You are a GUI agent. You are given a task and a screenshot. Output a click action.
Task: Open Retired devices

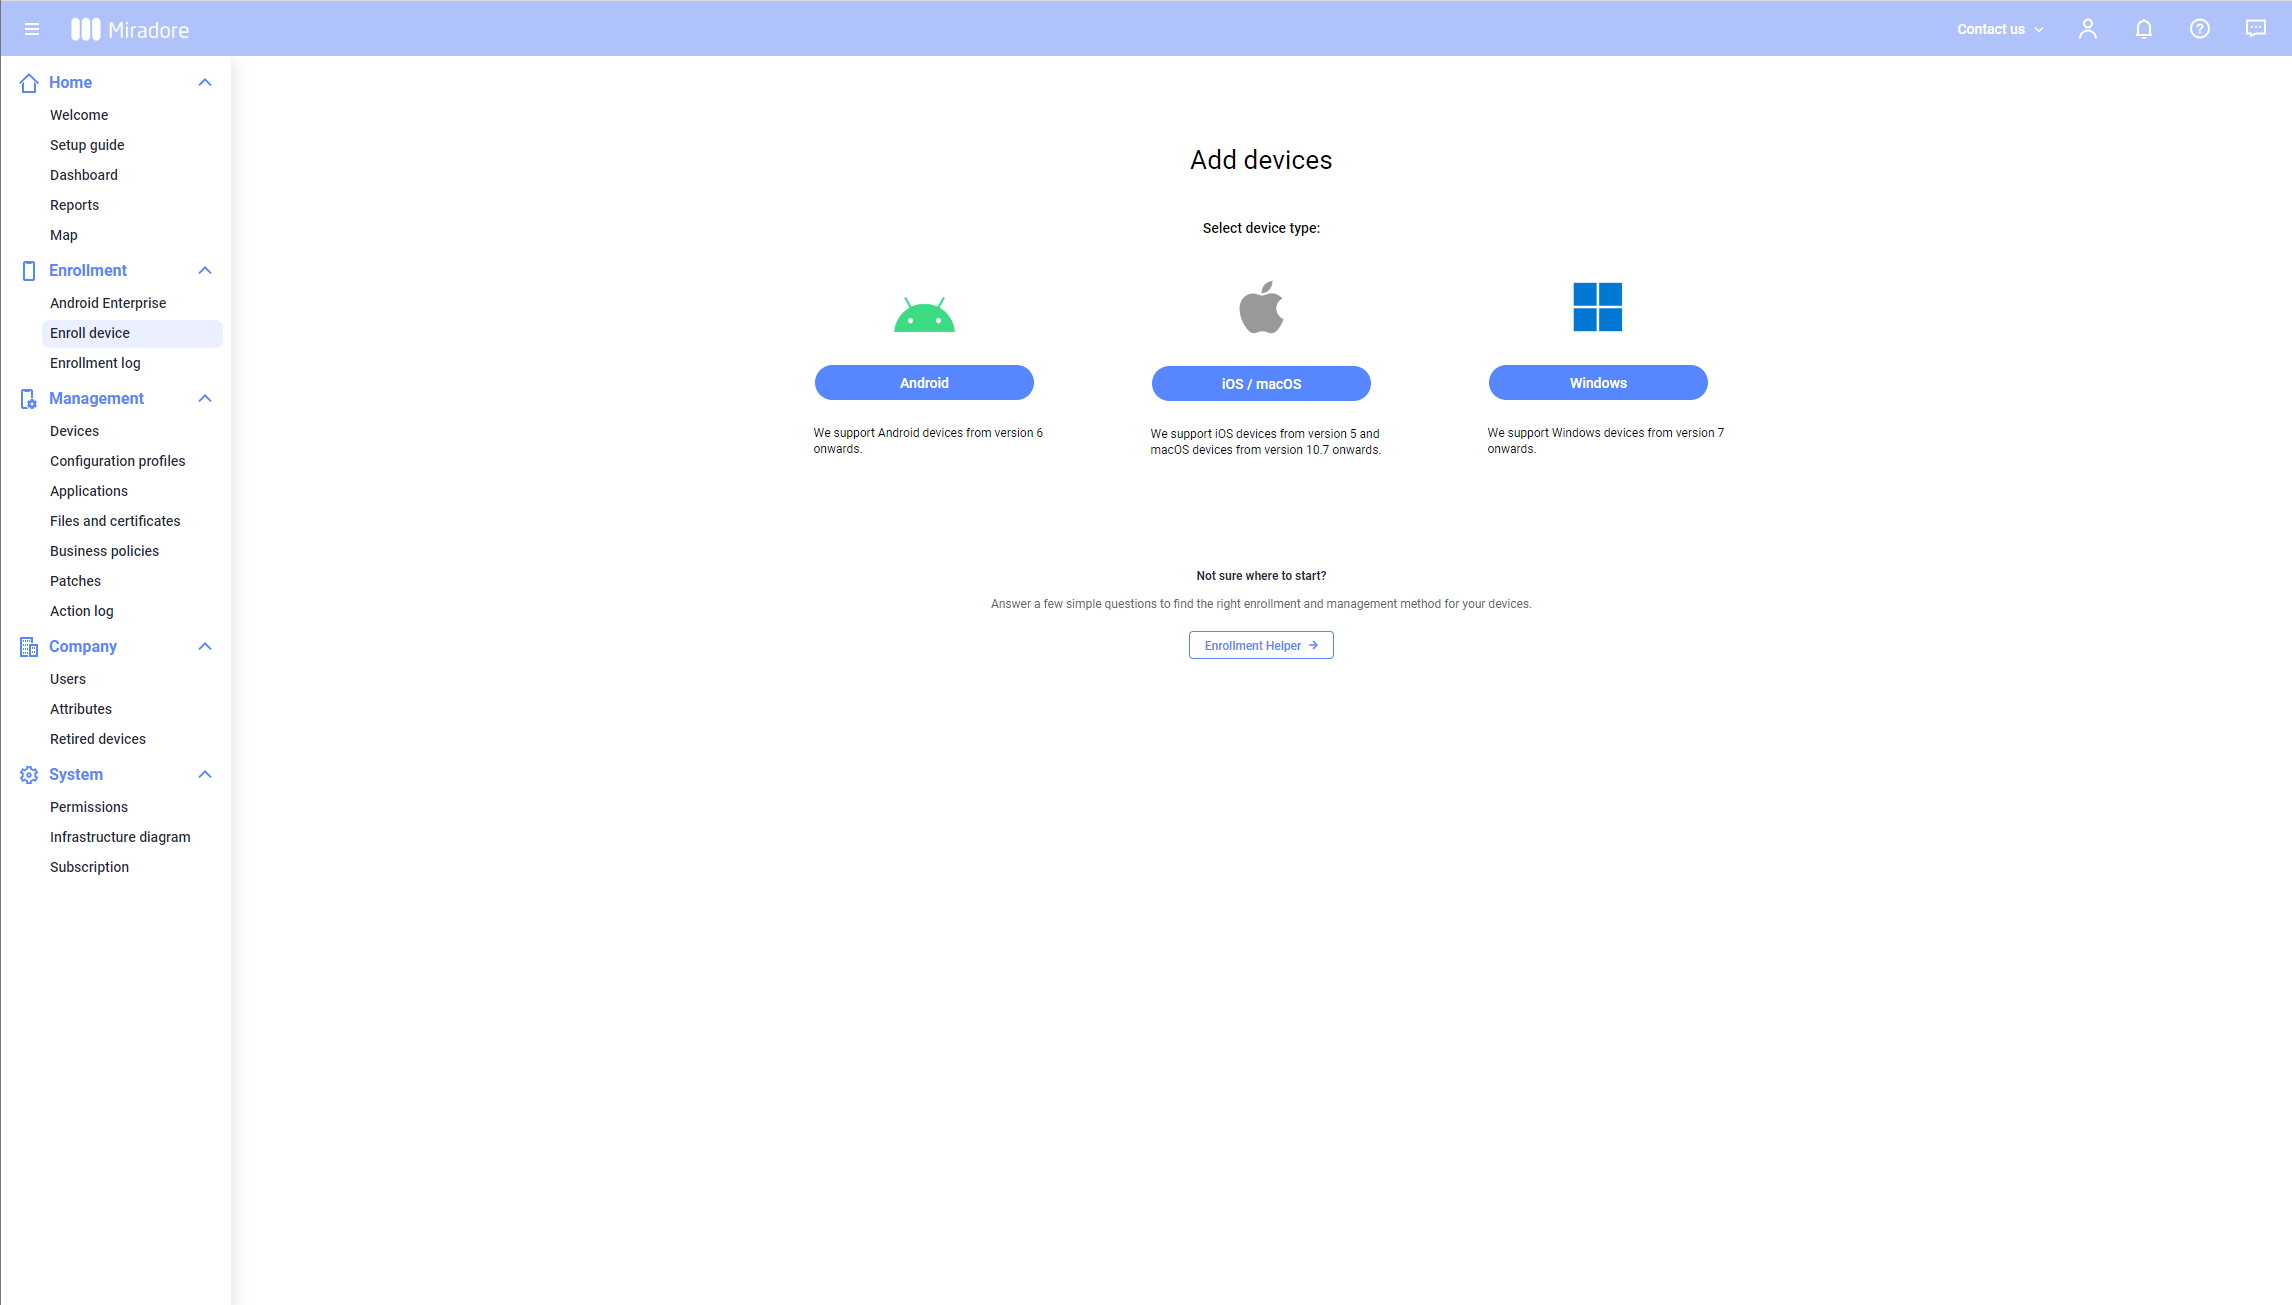[98, 739]
